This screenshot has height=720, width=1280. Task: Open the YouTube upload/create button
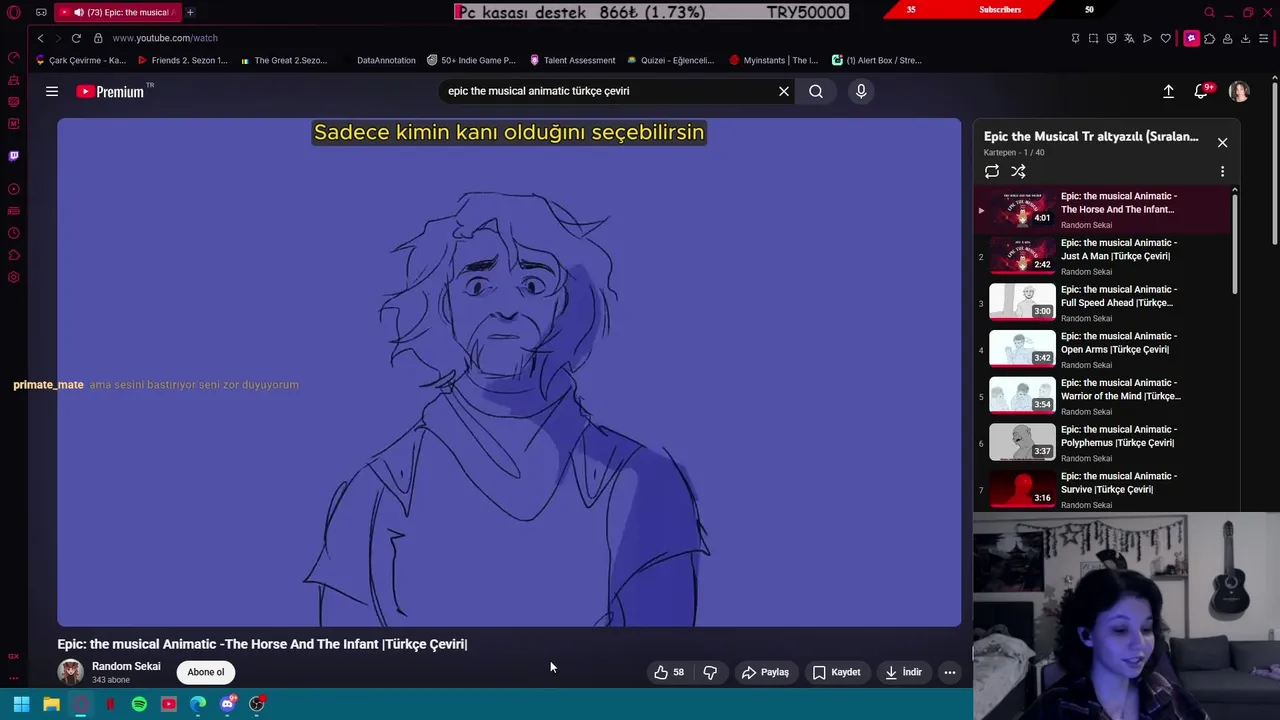click(1168, 91)
